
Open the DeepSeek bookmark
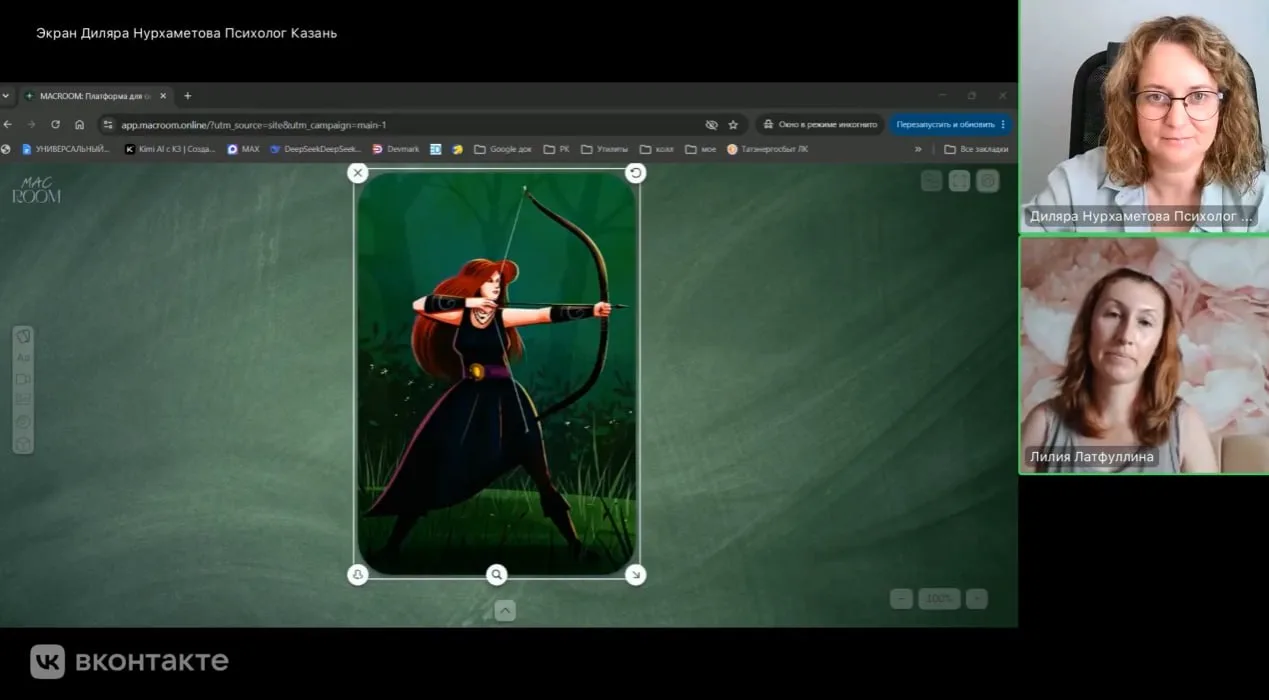315,149
